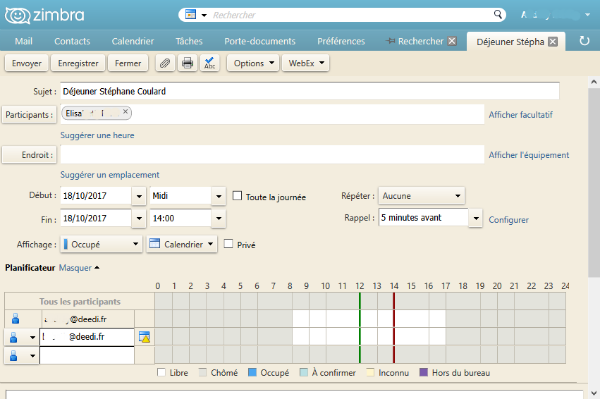The image size is (600, 399).
Task: Click Suggérer un emplacement link
Action: (110, 175)
